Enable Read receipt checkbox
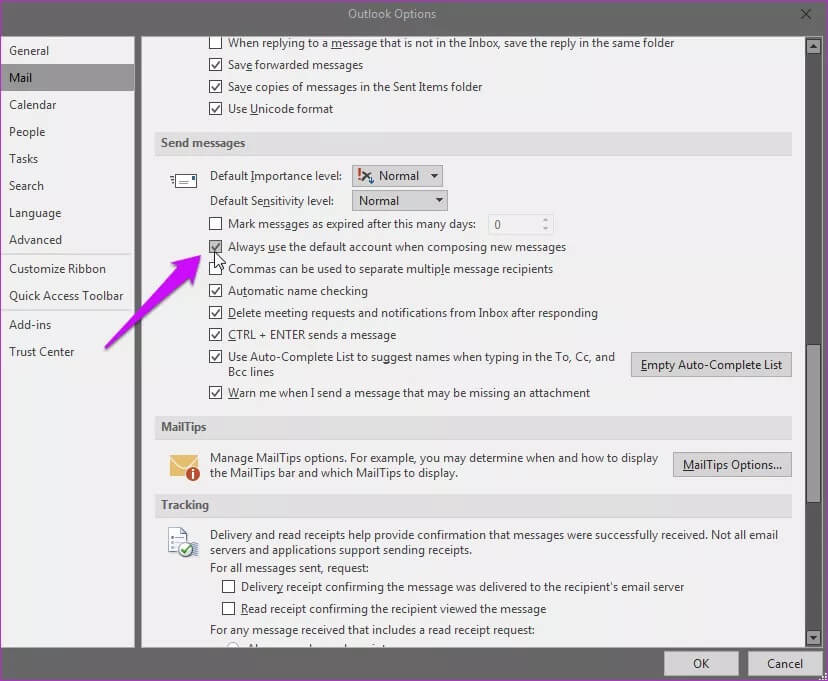This screenshot has height=681, width=828. 229,609
